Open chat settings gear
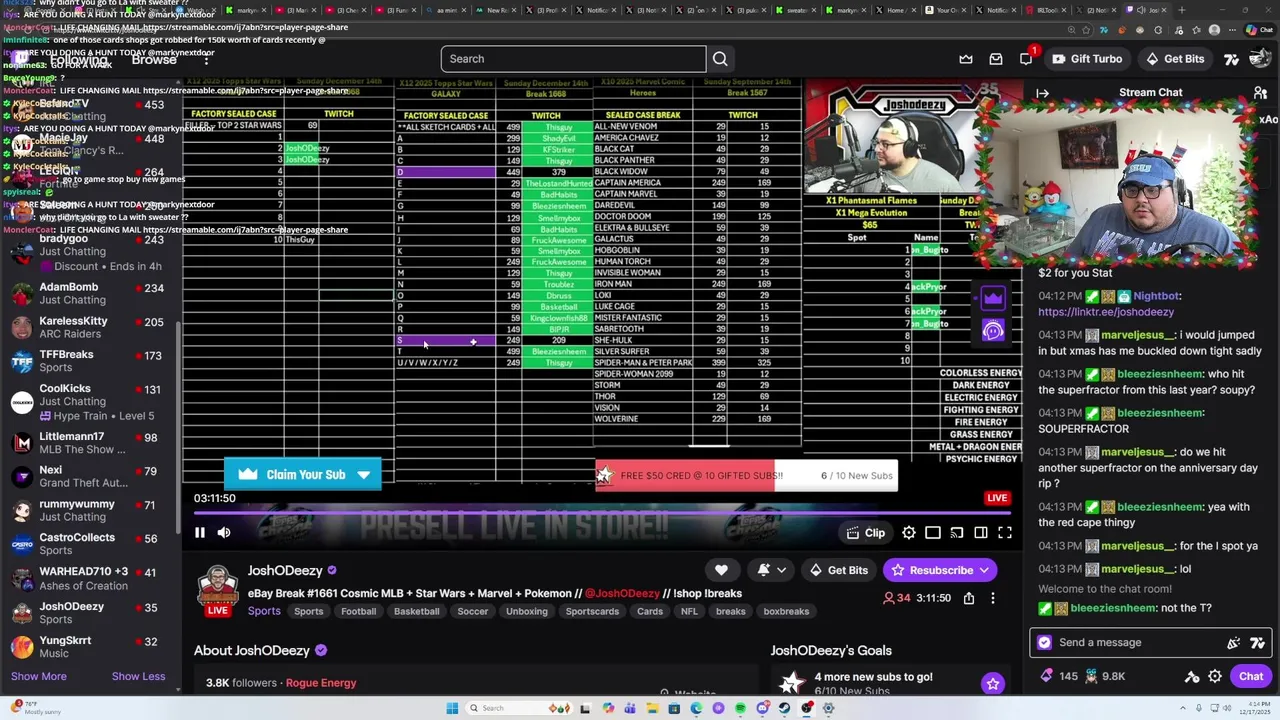 (x=1215, y=677)
